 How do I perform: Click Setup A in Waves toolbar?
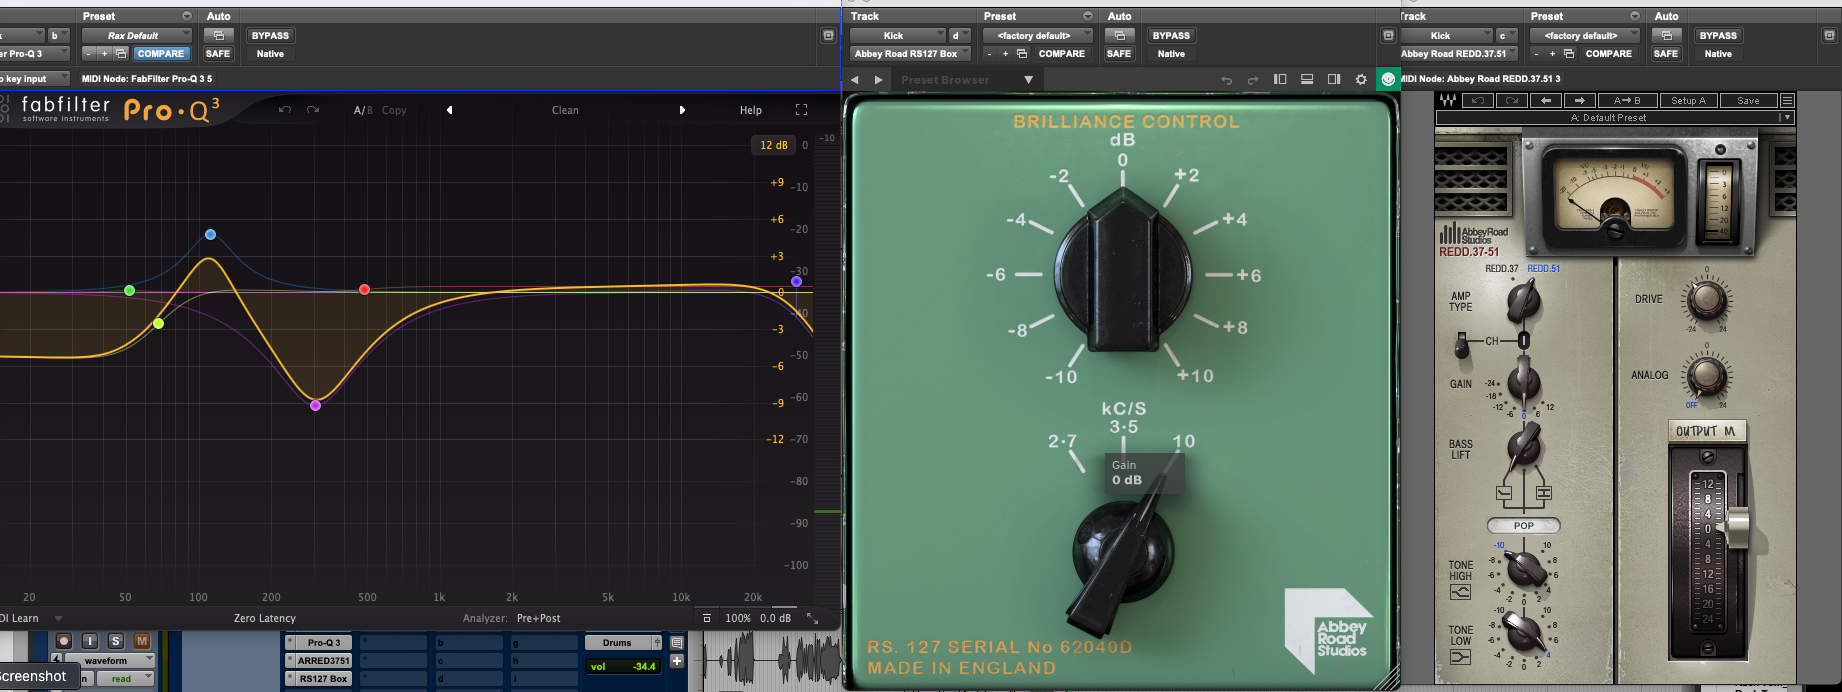coord(1688,100)
